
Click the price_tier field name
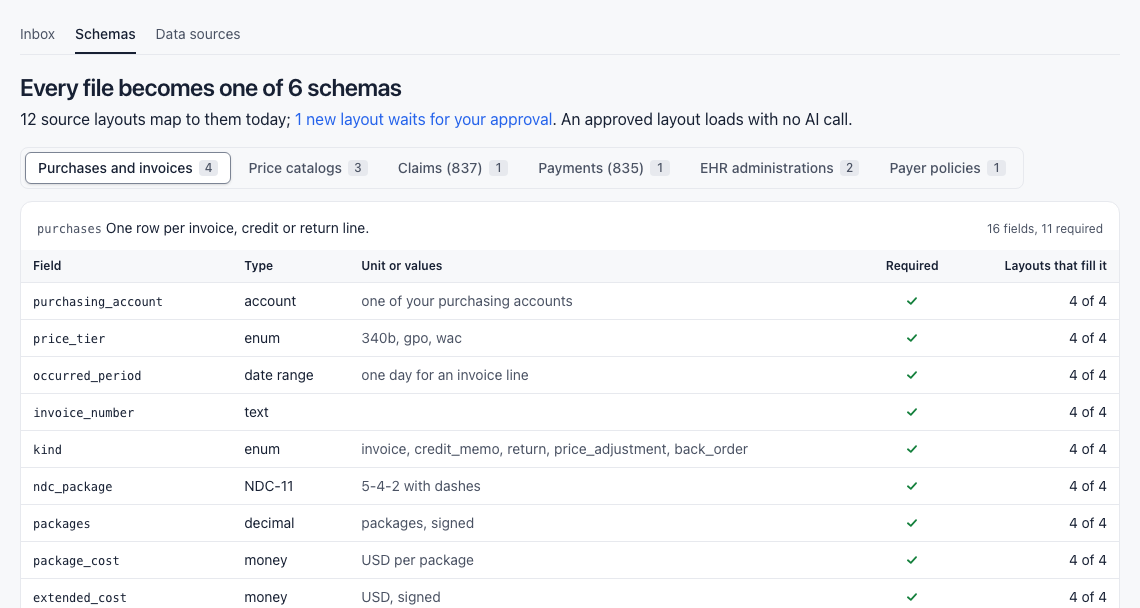[69, 339]
